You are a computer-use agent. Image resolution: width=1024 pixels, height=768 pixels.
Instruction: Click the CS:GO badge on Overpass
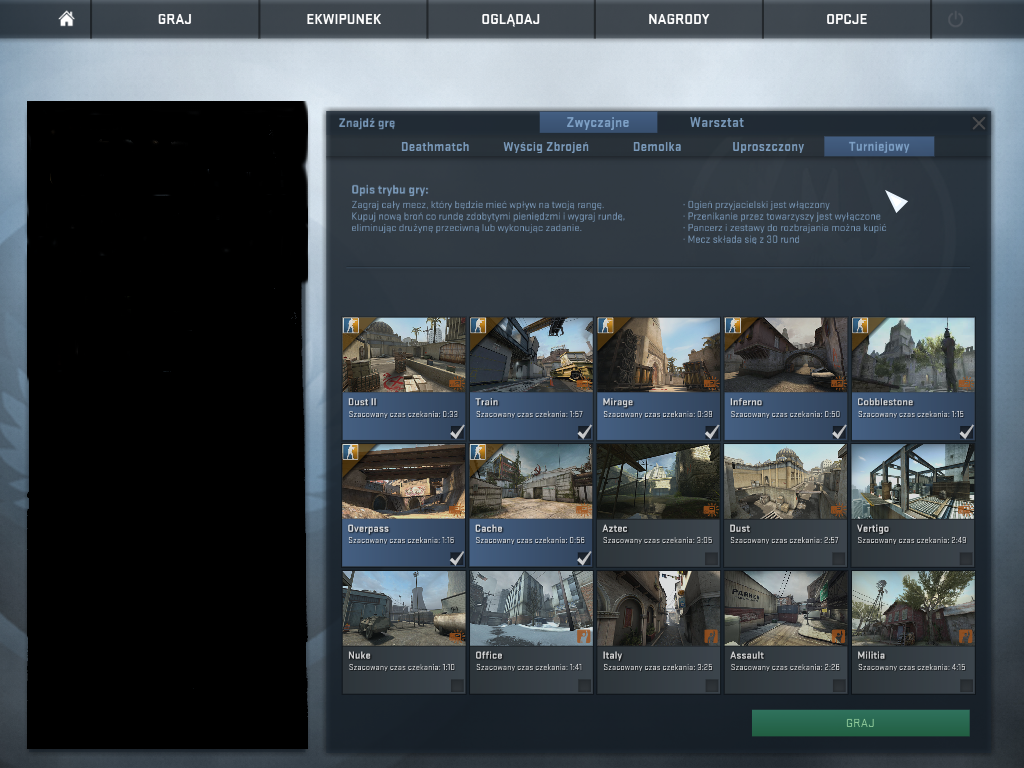[351, 452]
